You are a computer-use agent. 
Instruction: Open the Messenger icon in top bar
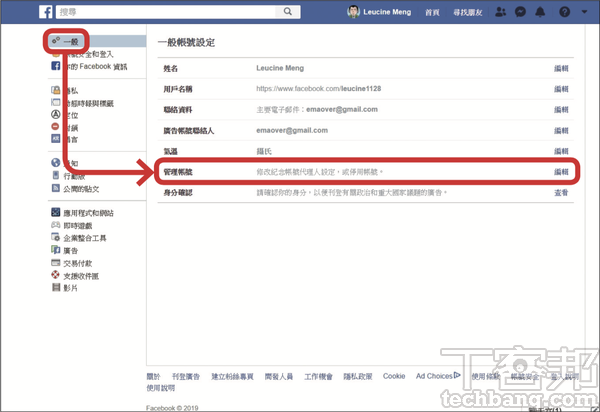(520, 12)
